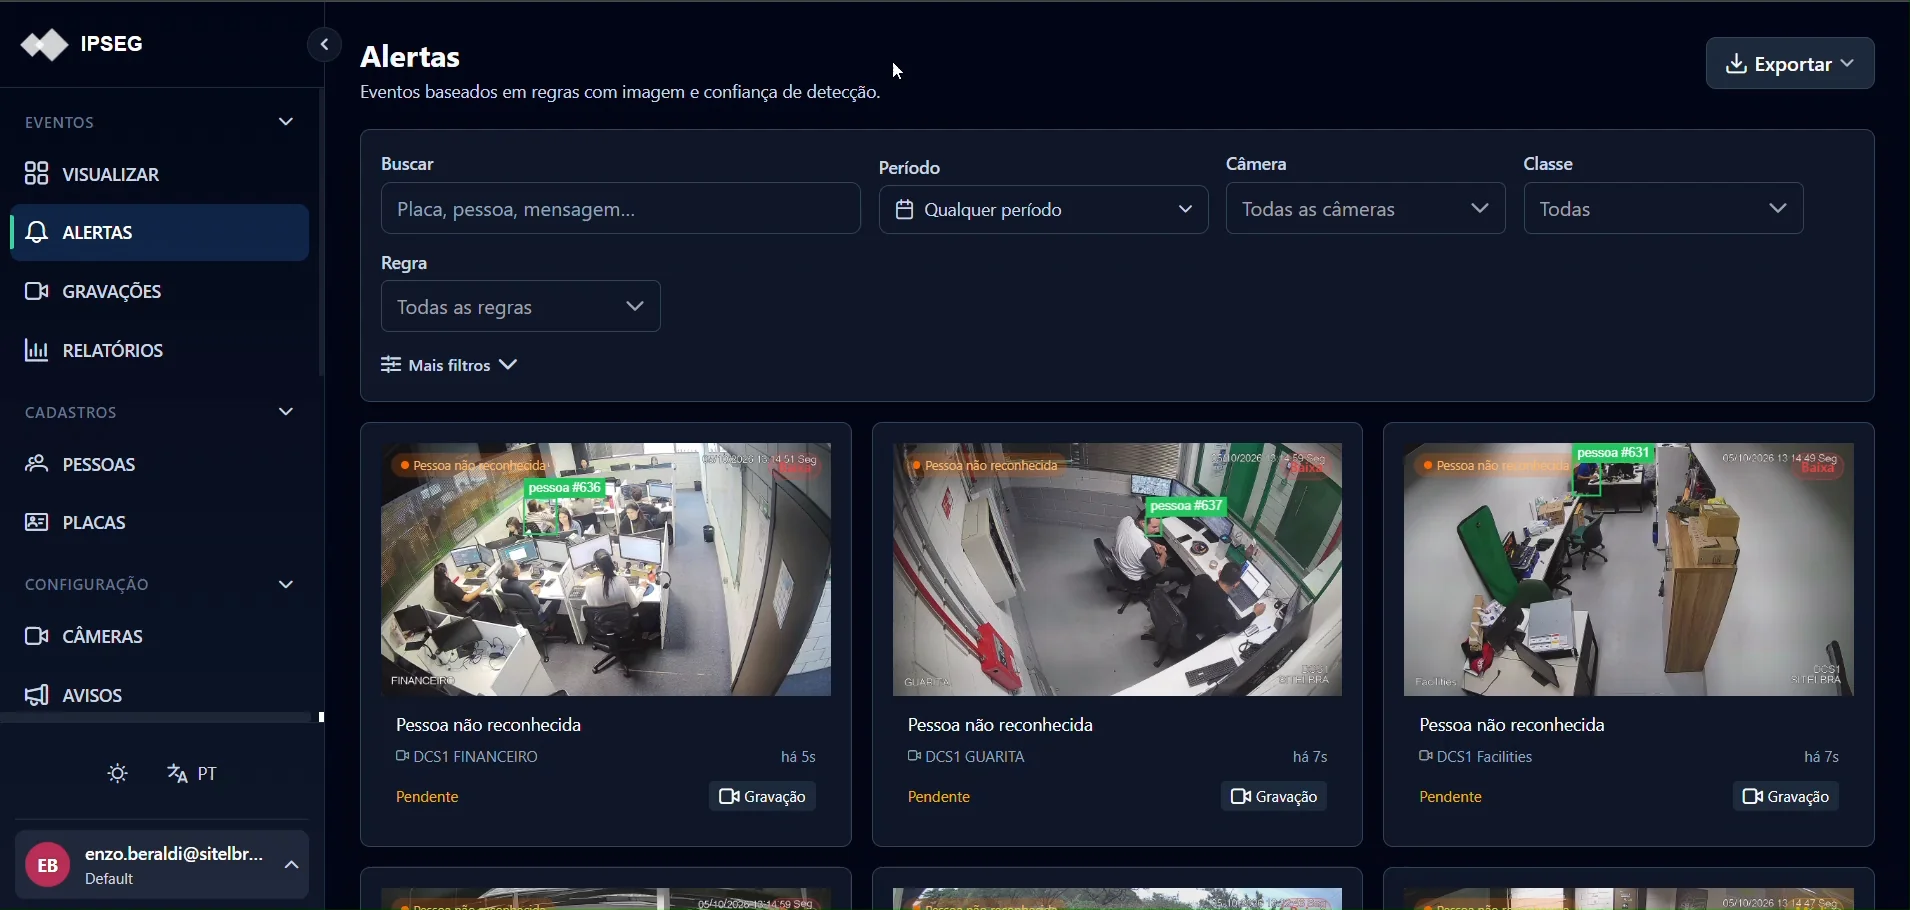Collapse the sidebar with the arrow button

click(x=324, y=45)
